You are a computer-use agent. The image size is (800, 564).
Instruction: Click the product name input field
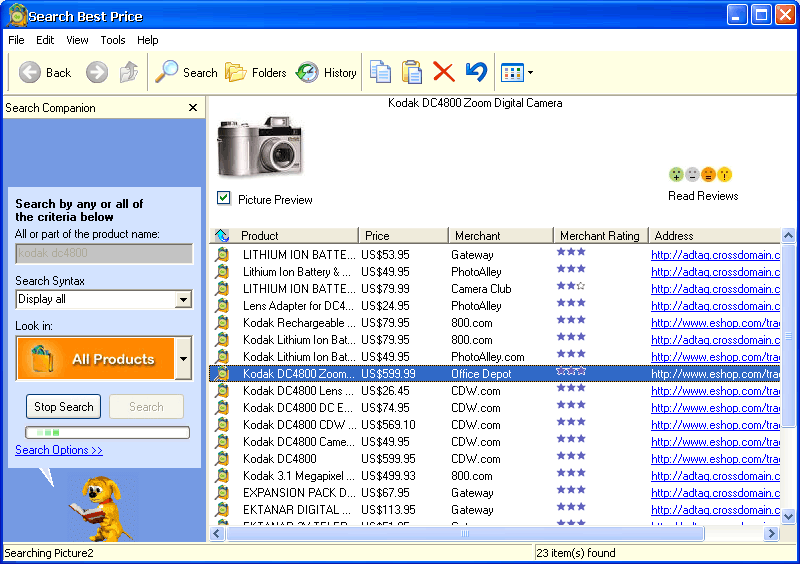[x=104, y=253]
